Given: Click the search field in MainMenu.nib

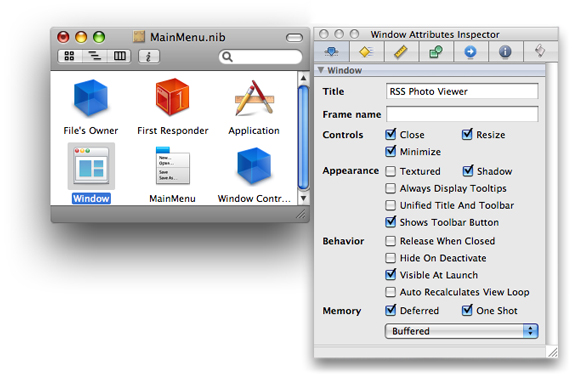Looking at the screenshot, I should pos(260,57).
